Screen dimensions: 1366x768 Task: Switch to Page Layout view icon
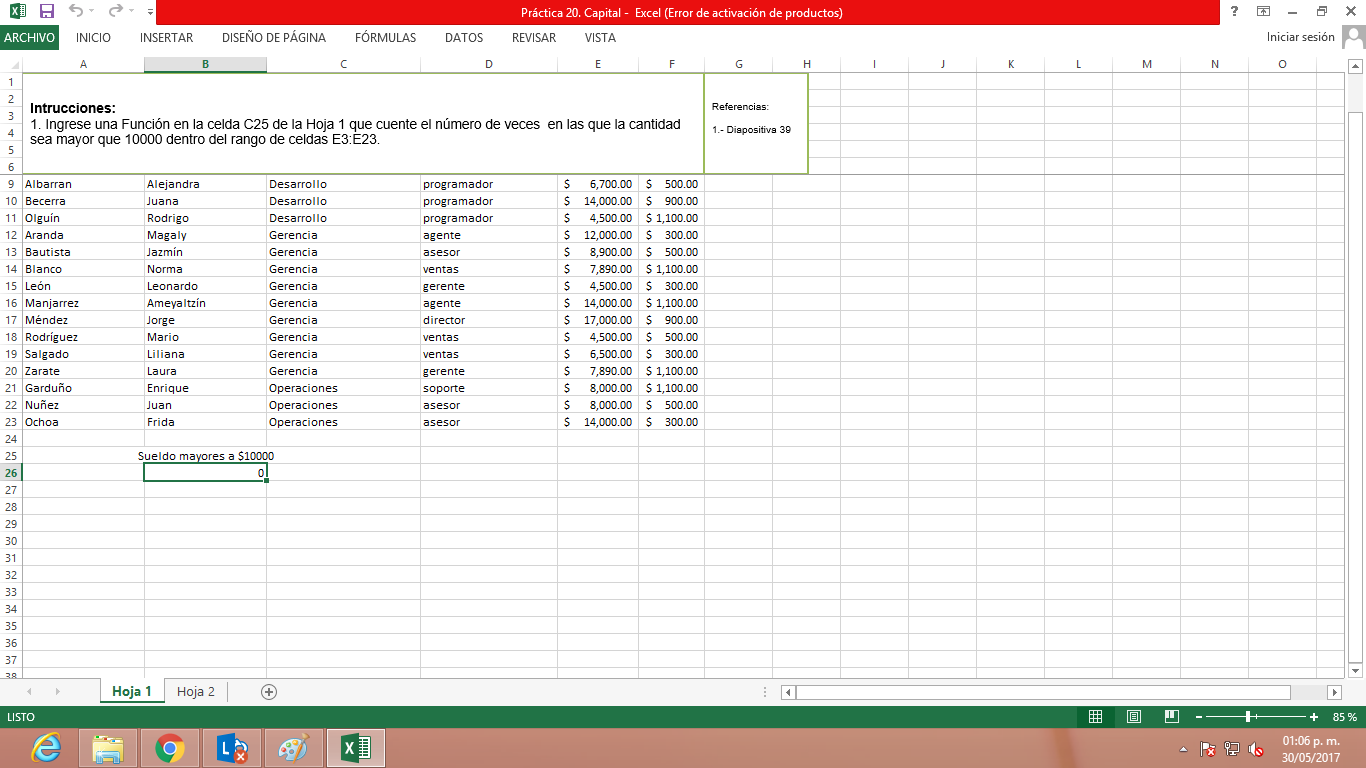(1134, 717)
